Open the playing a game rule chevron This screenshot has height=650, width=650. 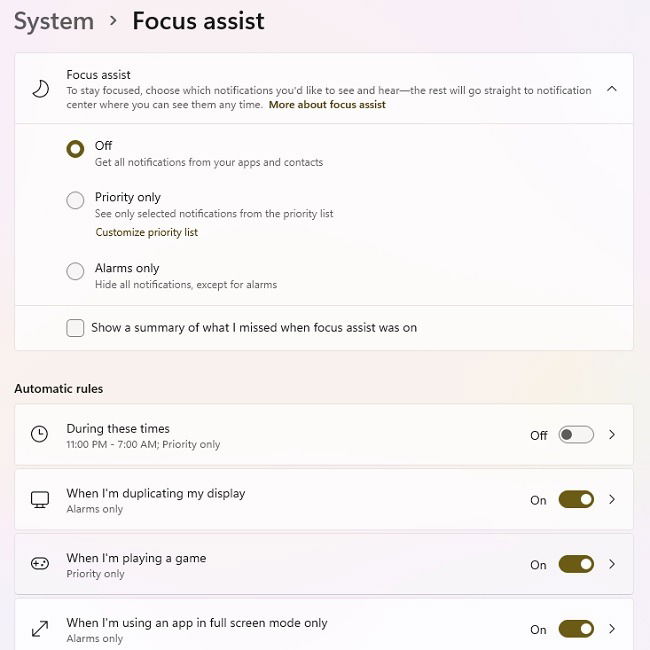tap(612, 564)
